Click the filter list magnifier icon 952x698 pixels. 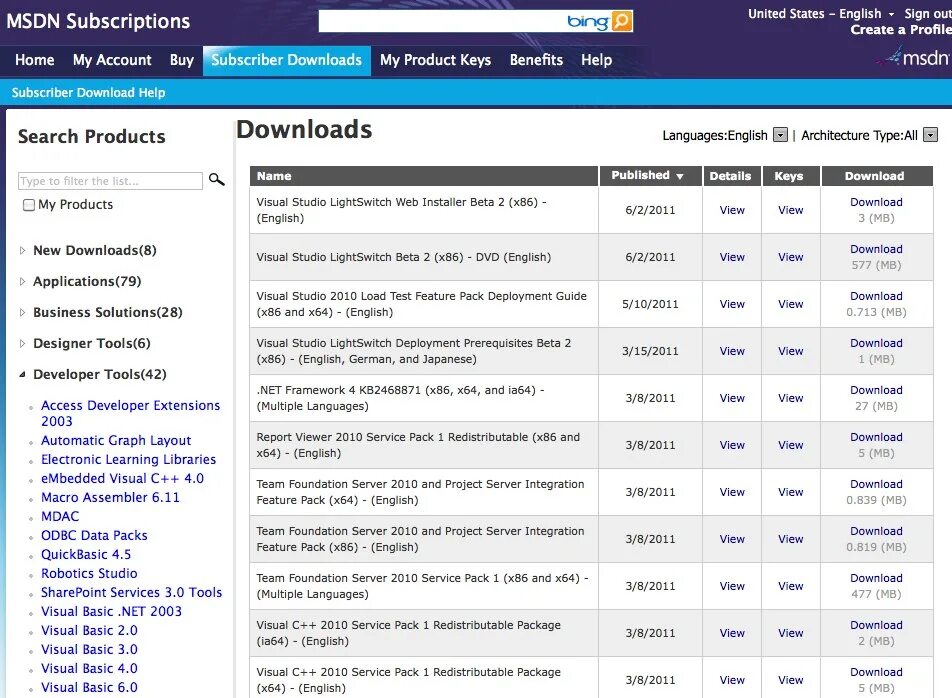[217, 180]
